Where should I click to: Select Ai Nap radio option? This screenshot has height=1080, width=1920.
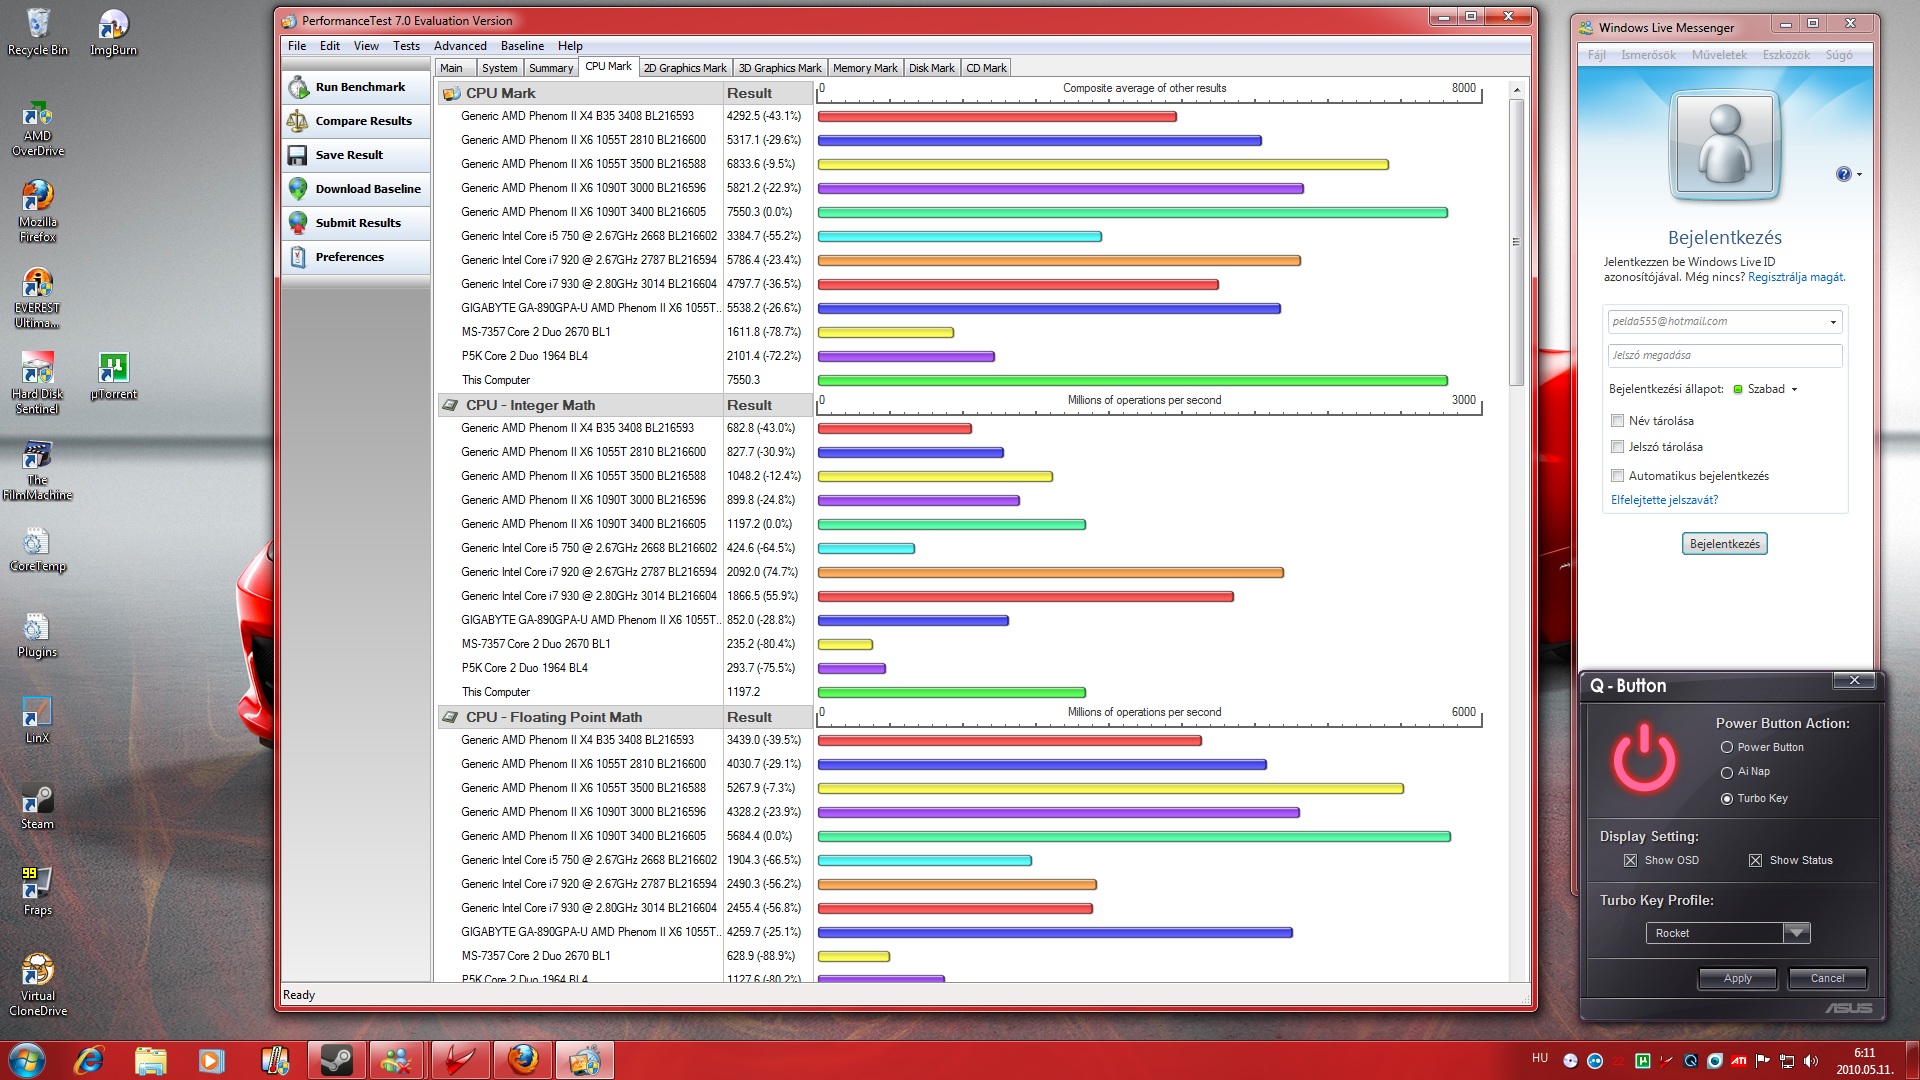(1727, 772)
